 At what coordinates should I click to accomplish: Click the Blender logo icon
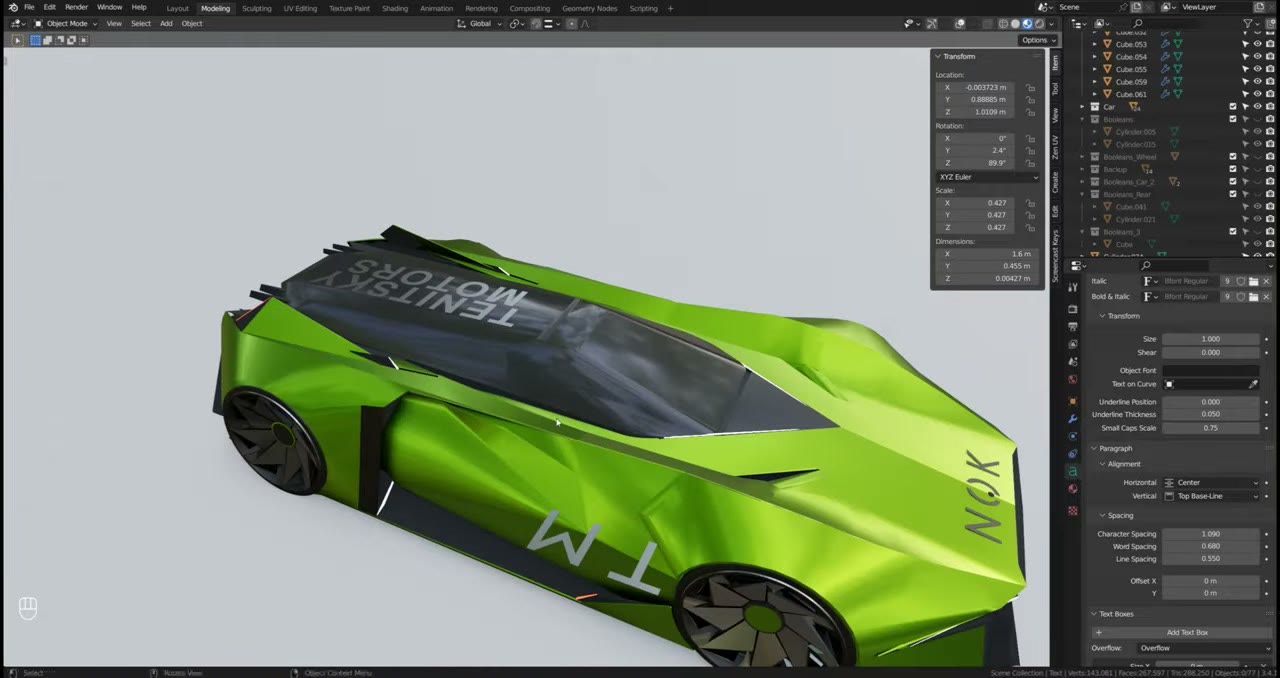pos(13,7)
